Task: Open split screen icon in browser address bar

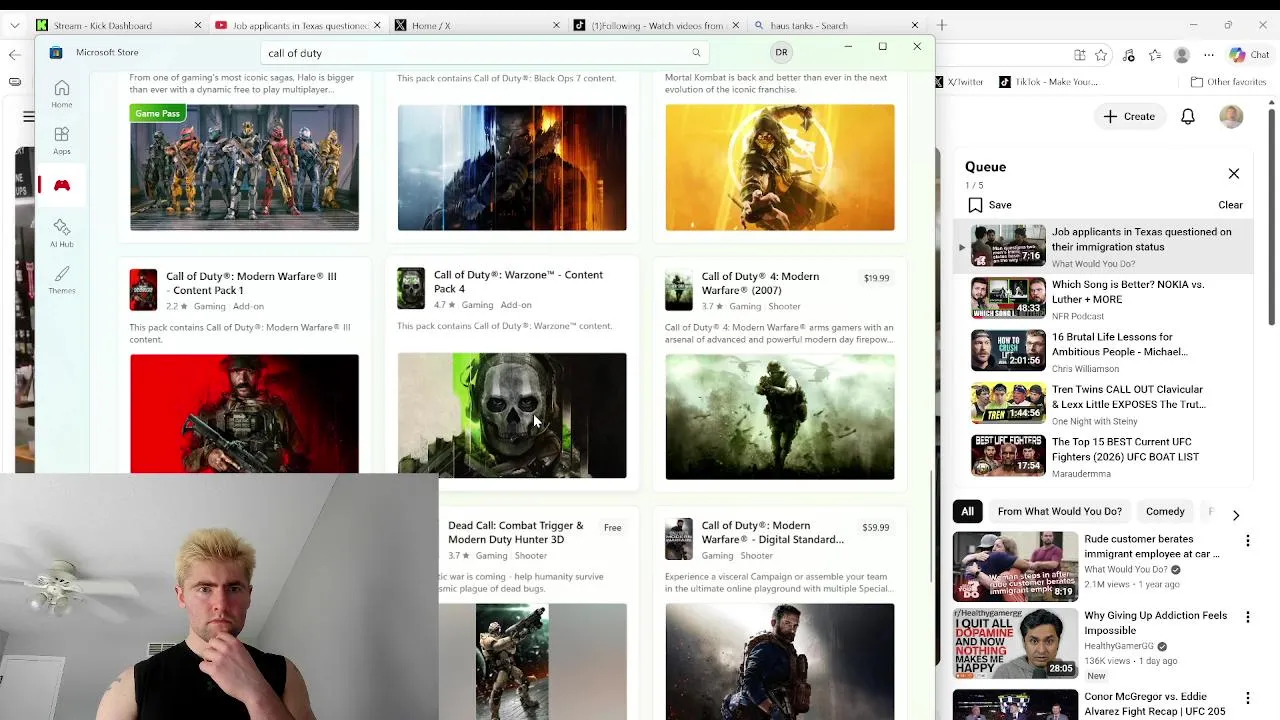Action: 1079,55
